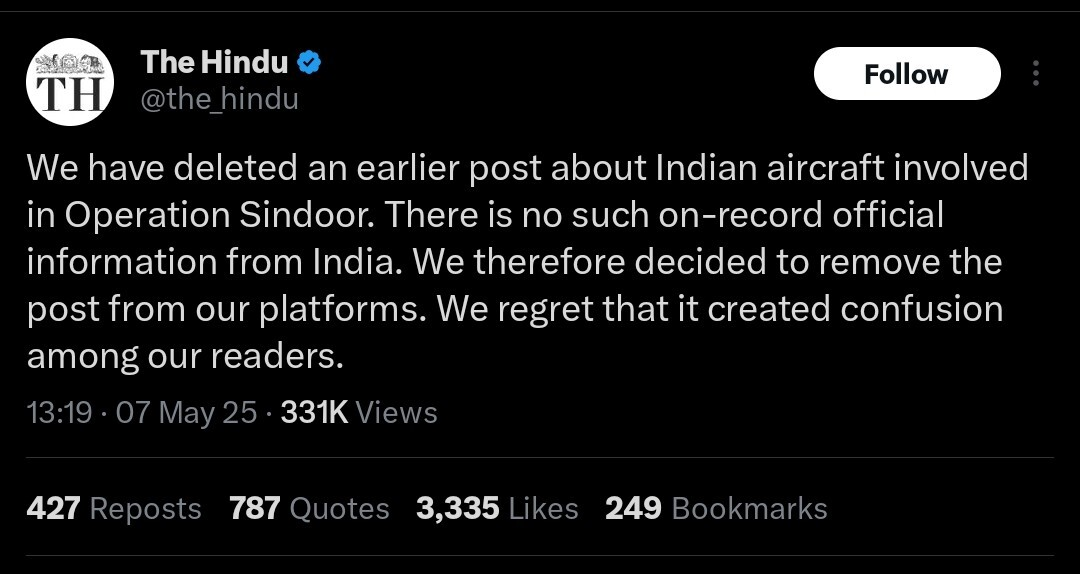This screenshot has height=574, width=1080.
Task: Click 'among our readers.' closing line
Action: coord(185,356)
